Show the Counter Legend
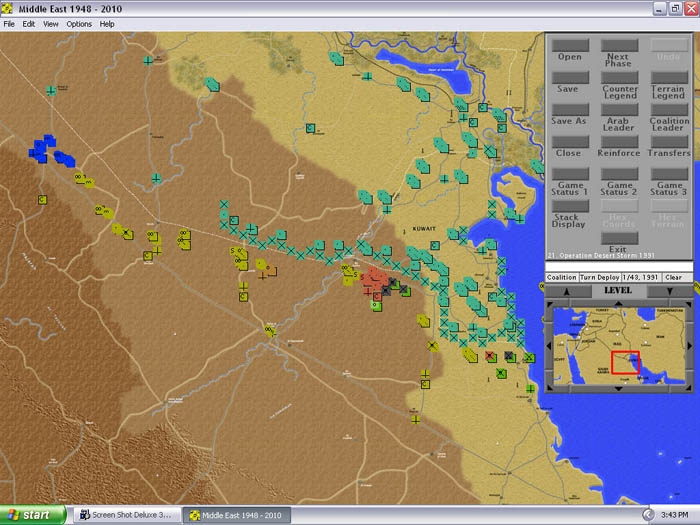 coord(619,78)
